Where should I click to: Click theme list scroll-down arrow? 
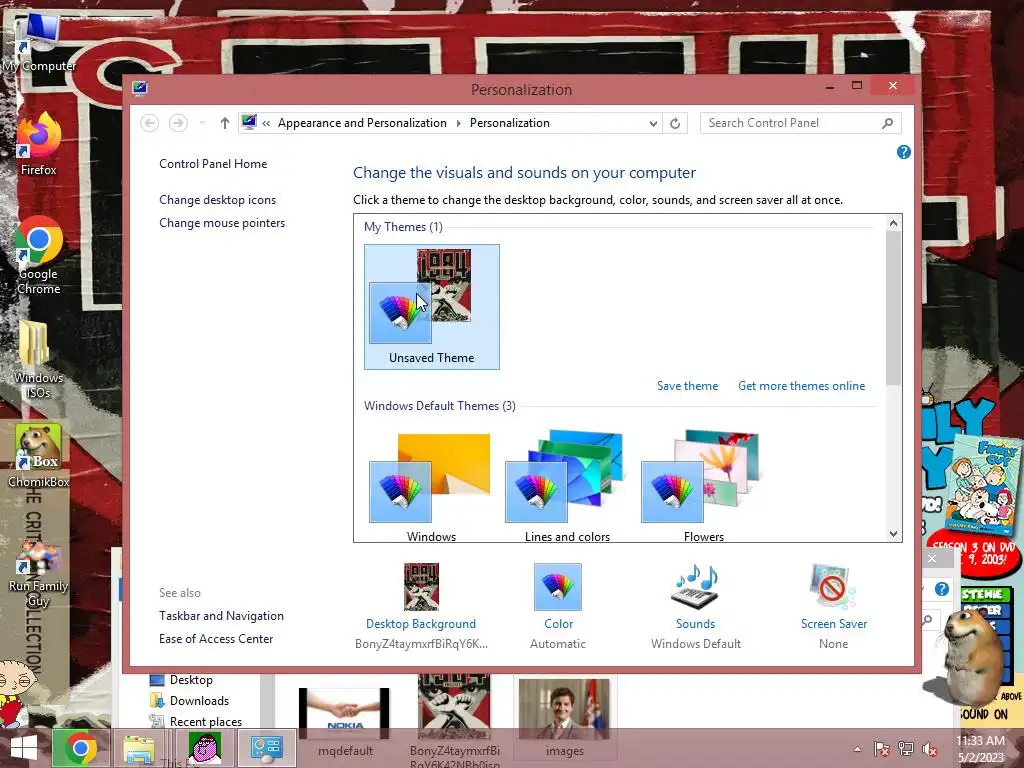[893, 534]
